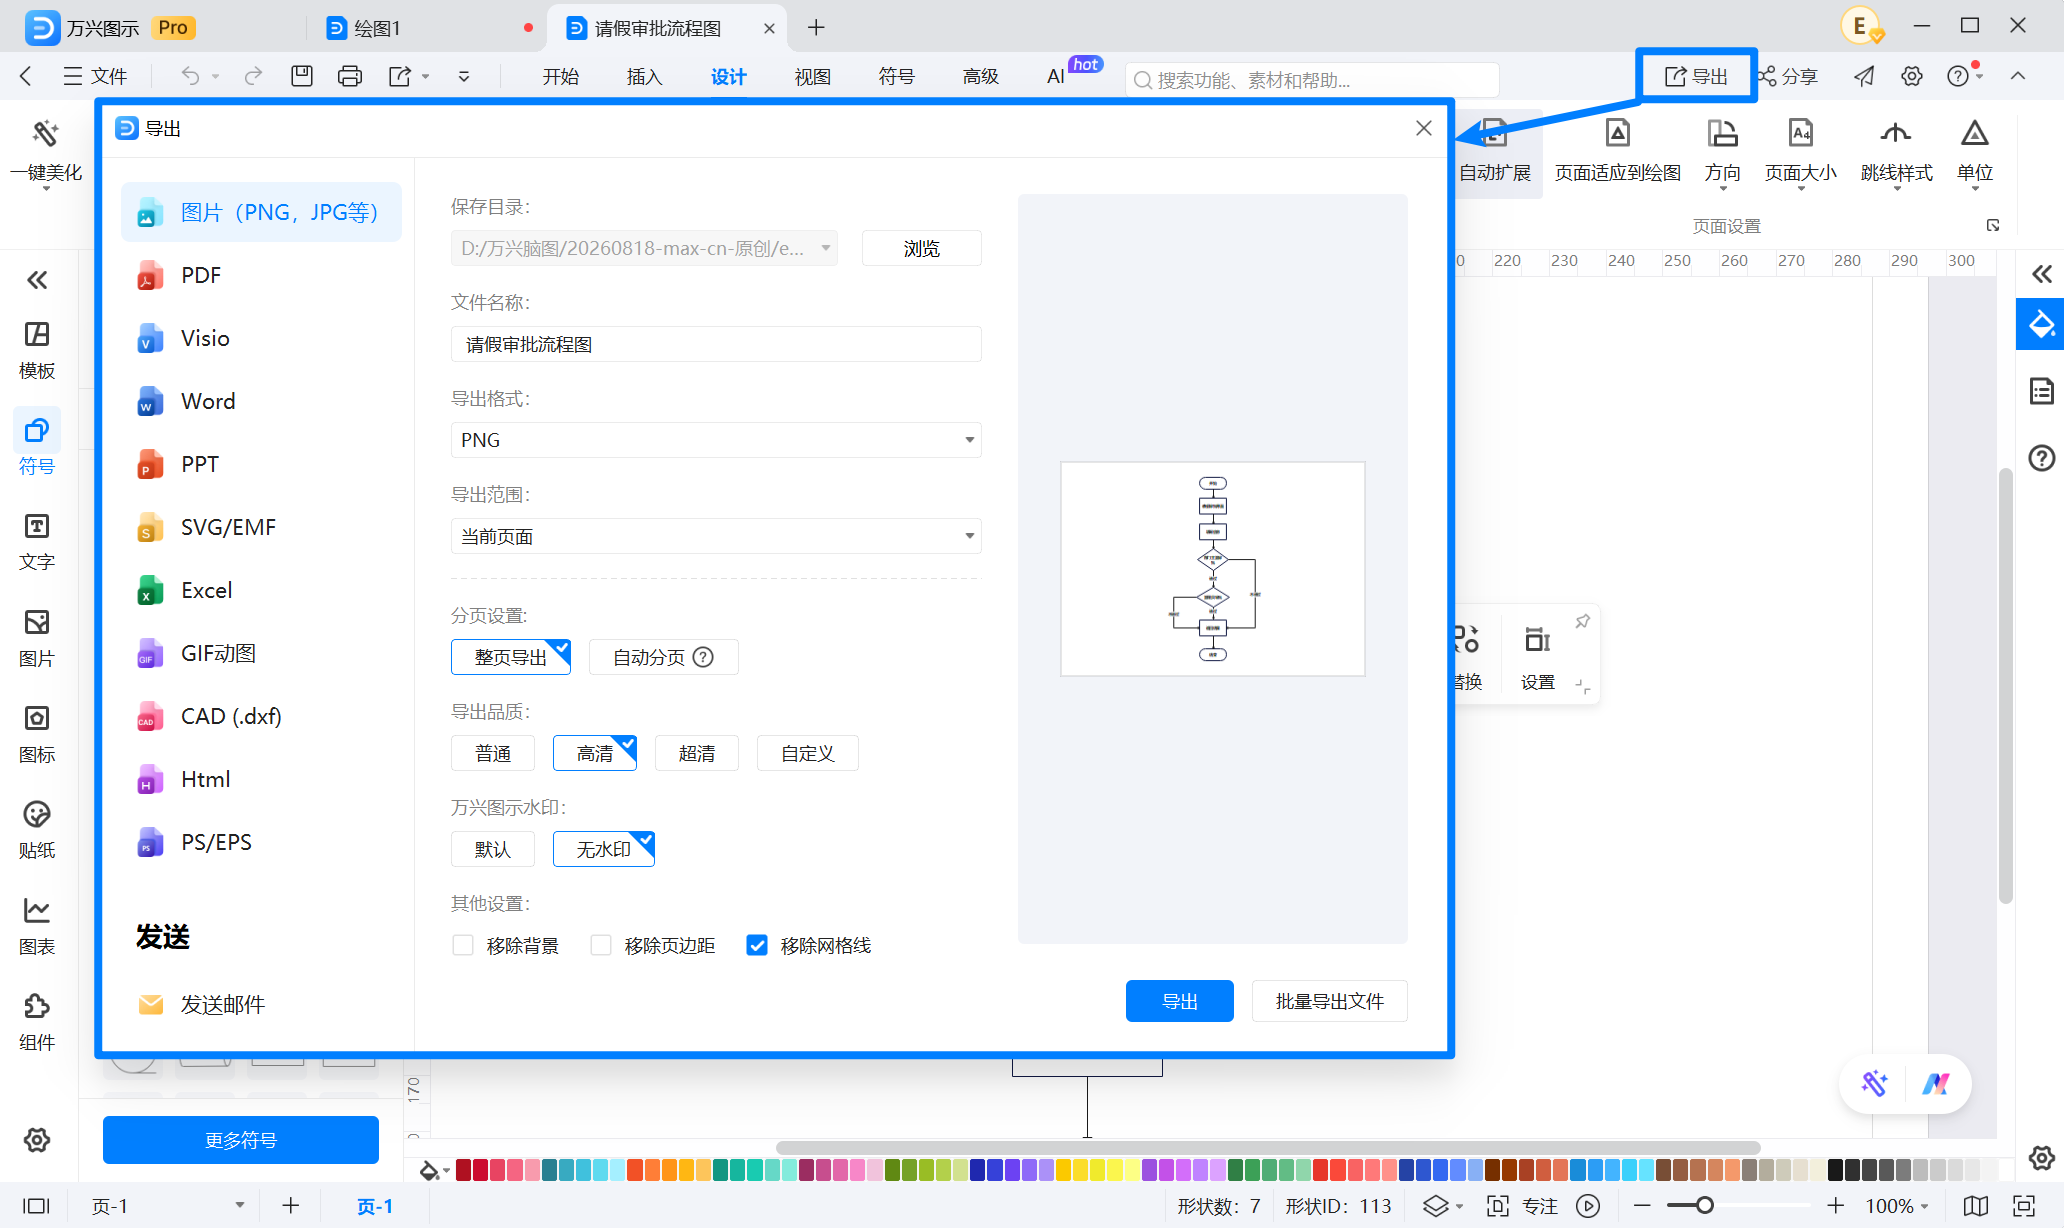
Task: Open the 100% zoom level dropdown
Action: point(1897,1206)
